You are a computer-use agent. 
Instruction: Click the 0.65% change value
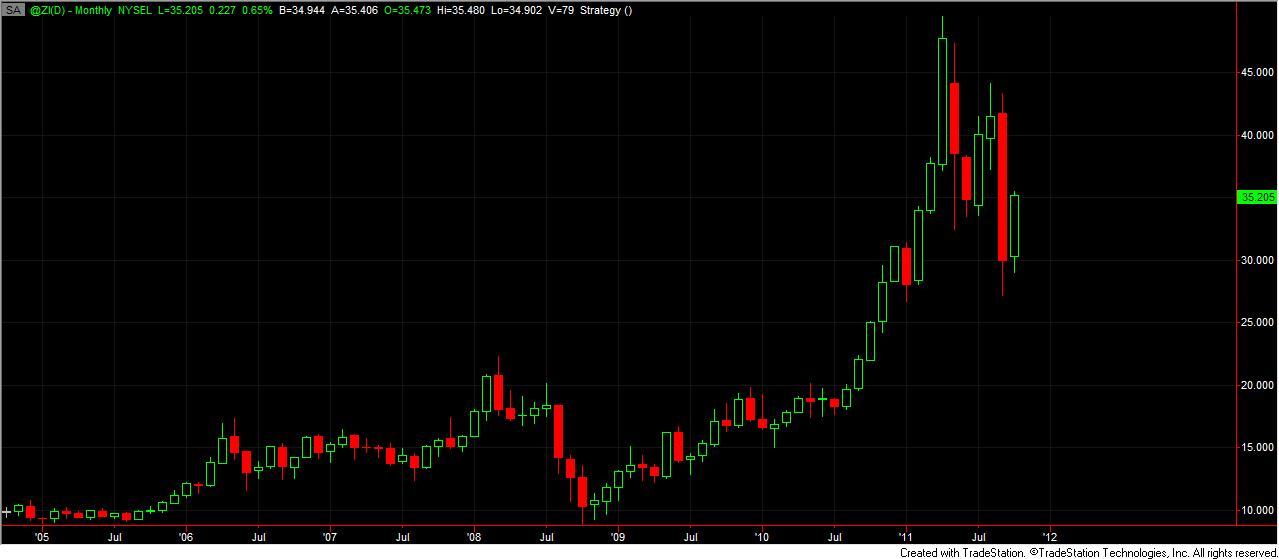pos(259,9)
